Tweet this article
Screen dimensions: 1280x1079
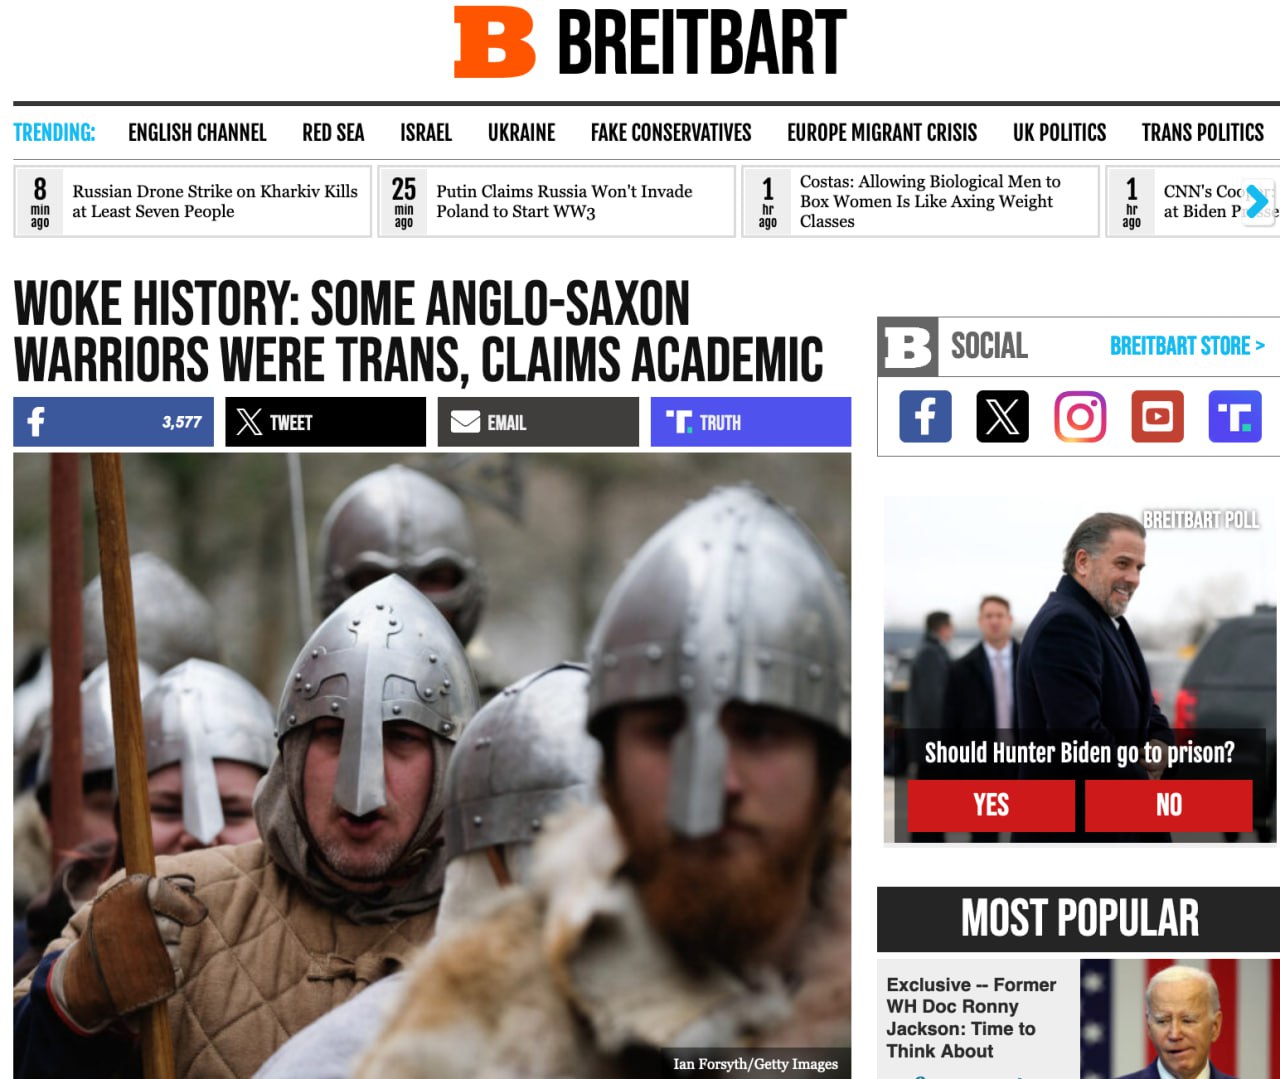pos(325,422)
